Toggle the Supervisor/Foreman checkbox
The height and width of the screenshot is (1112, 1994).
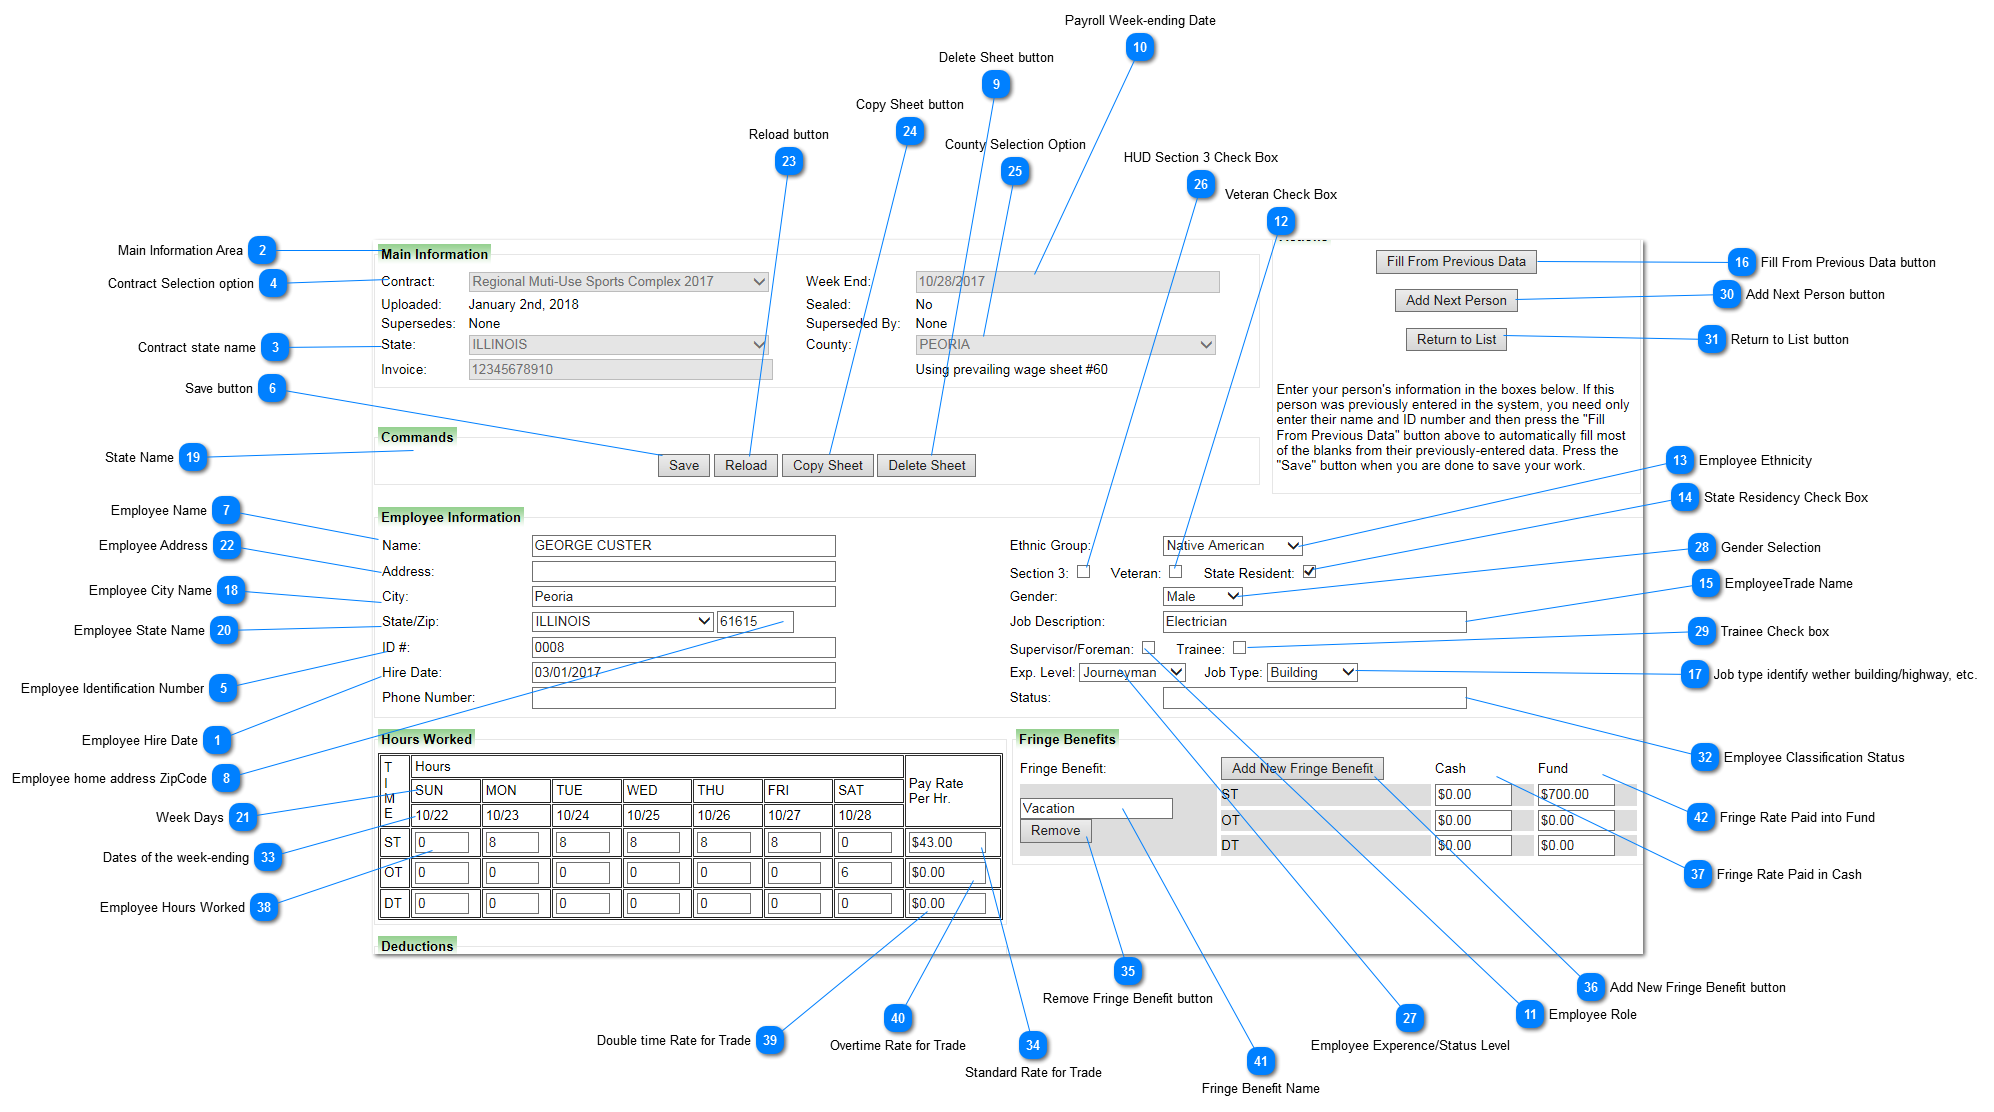(1149, 648)
